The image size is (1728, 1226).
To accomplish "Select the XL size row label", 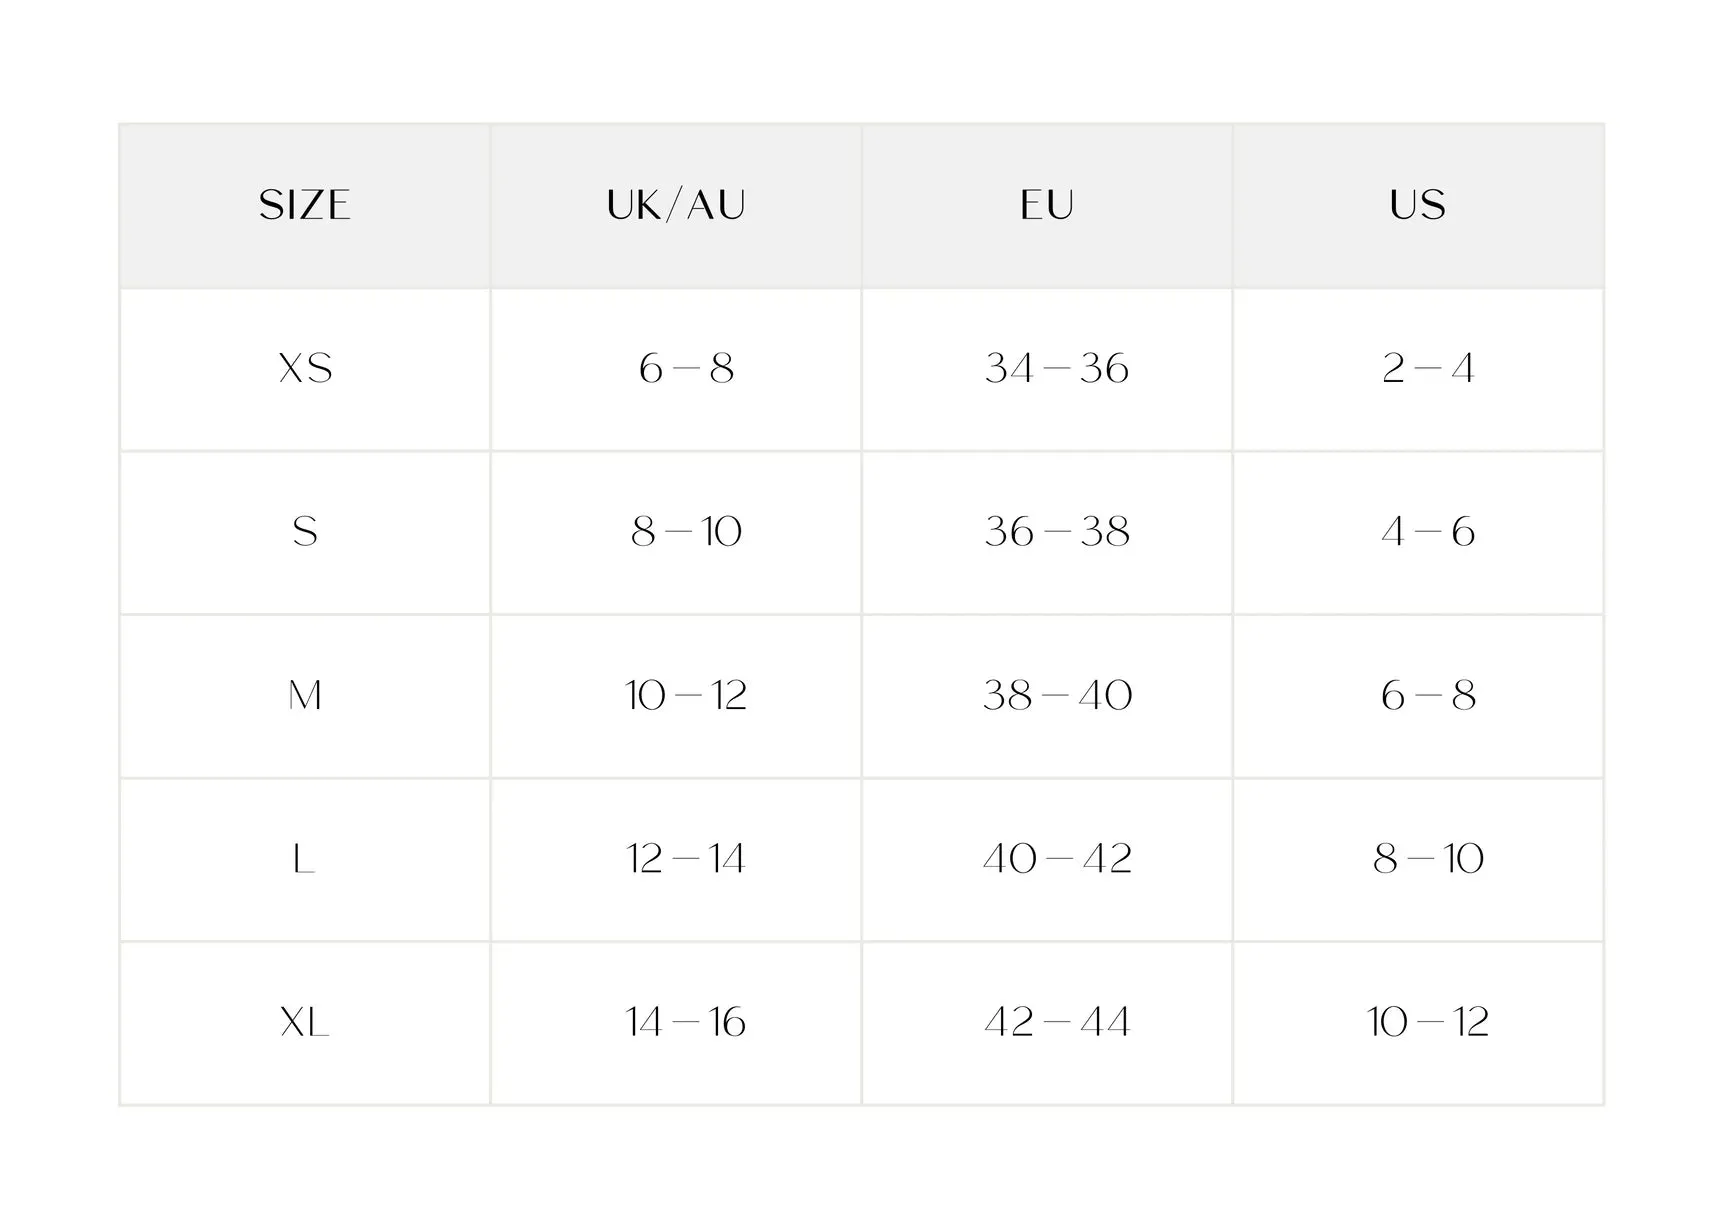I will tap(305, 1022).
